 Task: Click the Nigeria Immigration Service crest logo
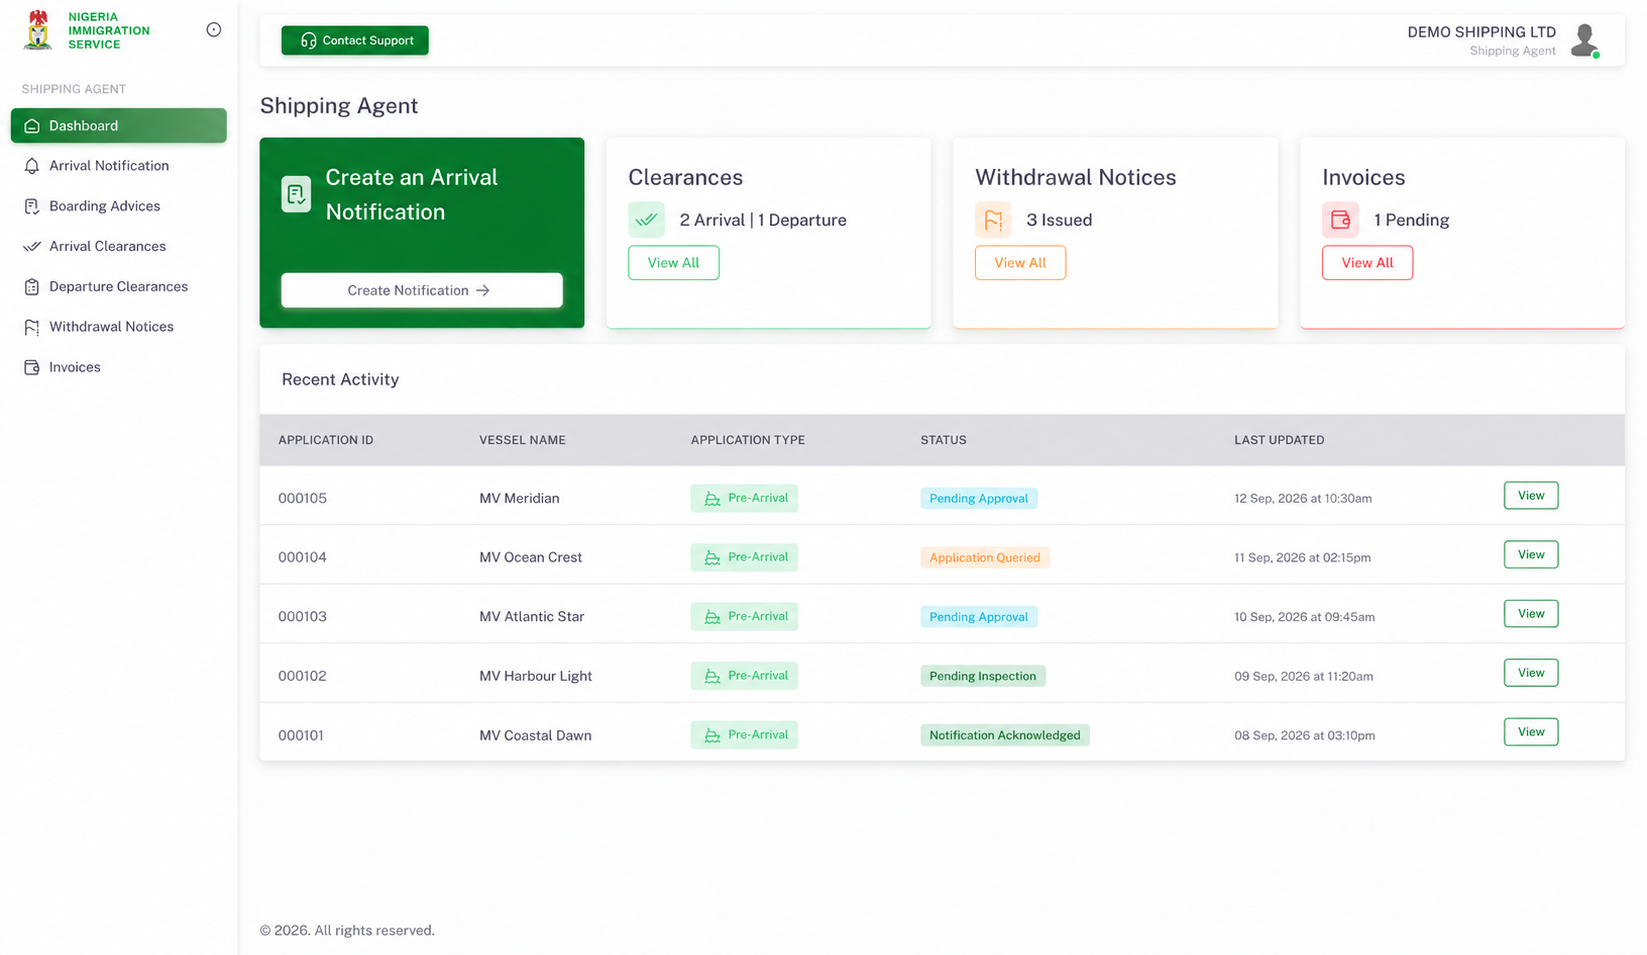[x=38, y=30]
